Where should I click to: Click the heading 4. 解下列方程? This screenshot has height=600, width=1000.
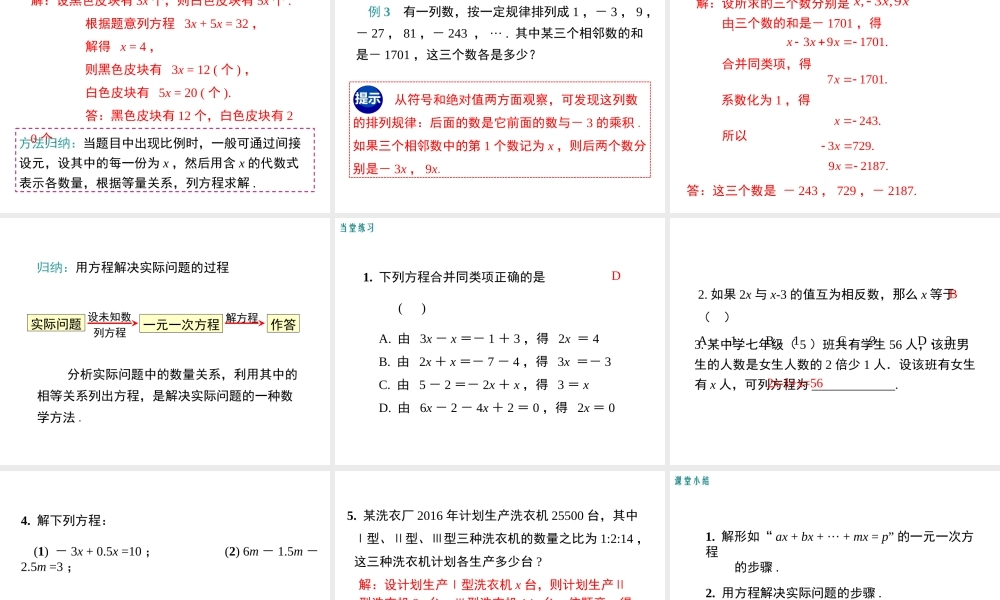pyautogui.click(x=64, y=521)
